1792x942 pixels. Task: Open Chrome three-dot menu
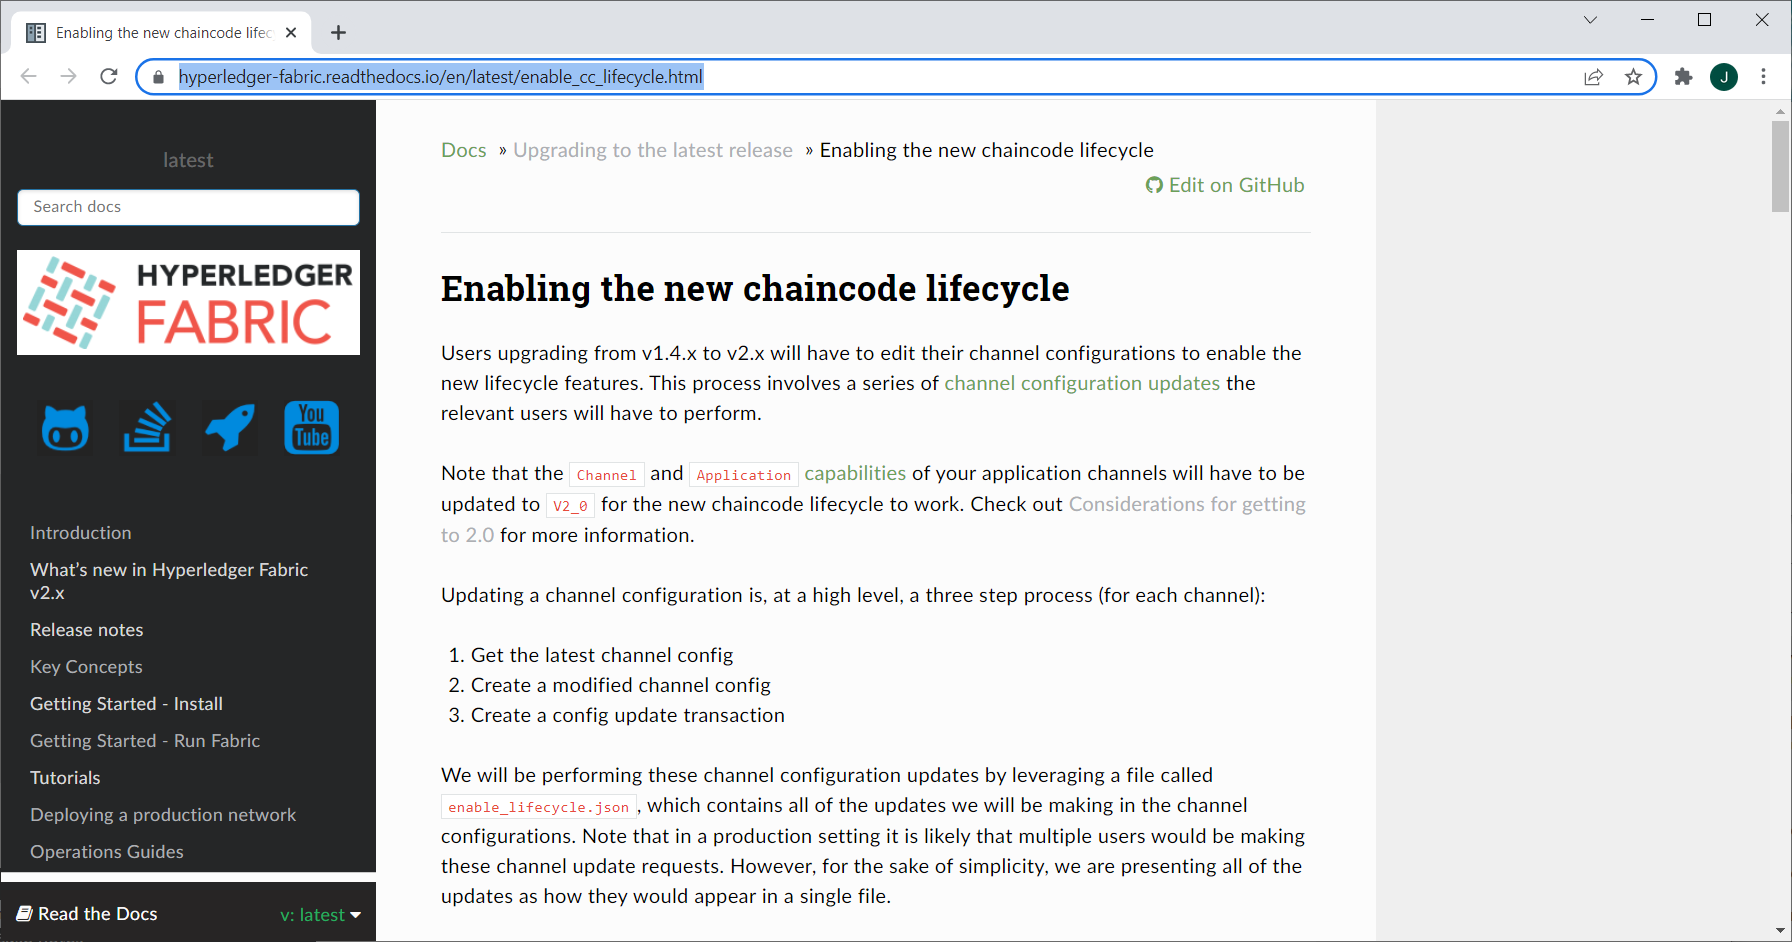(x=1764, y=77)
